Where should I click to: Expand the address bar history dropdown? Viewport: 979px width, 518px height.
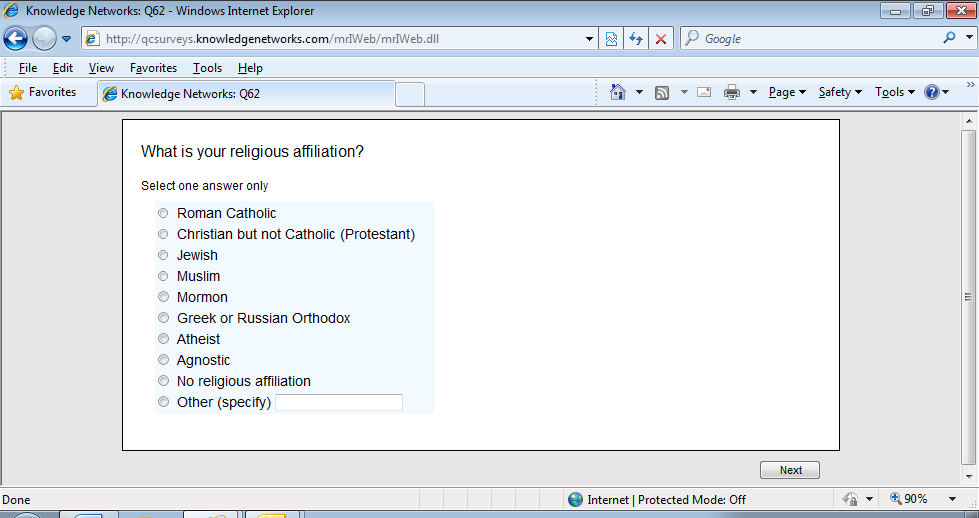coord(589,39)
